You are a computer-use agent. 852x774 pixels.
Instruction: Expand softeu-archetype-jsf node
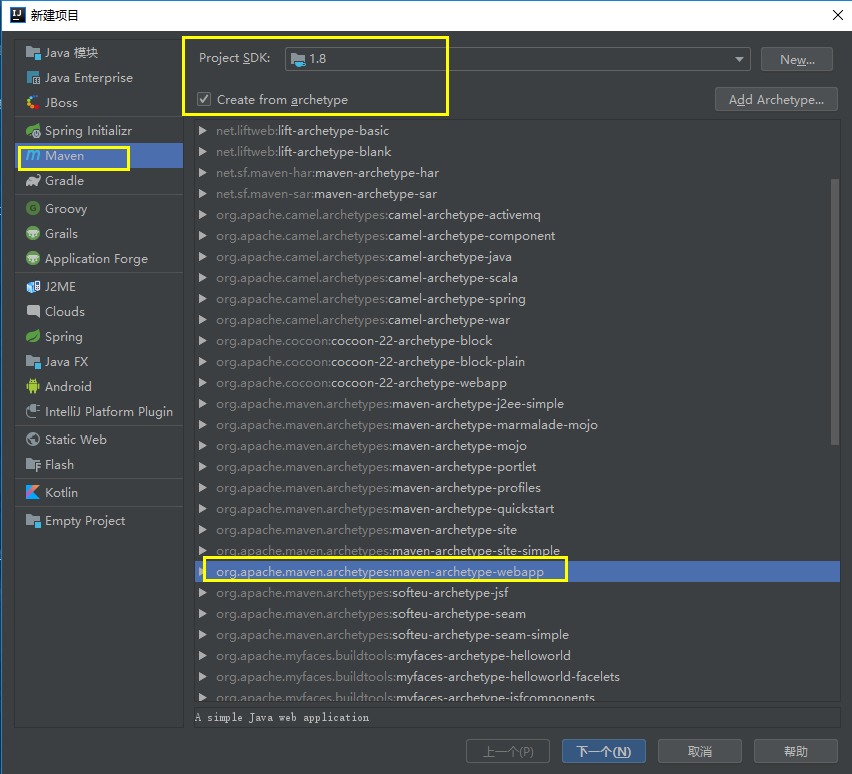pos(203,592)
